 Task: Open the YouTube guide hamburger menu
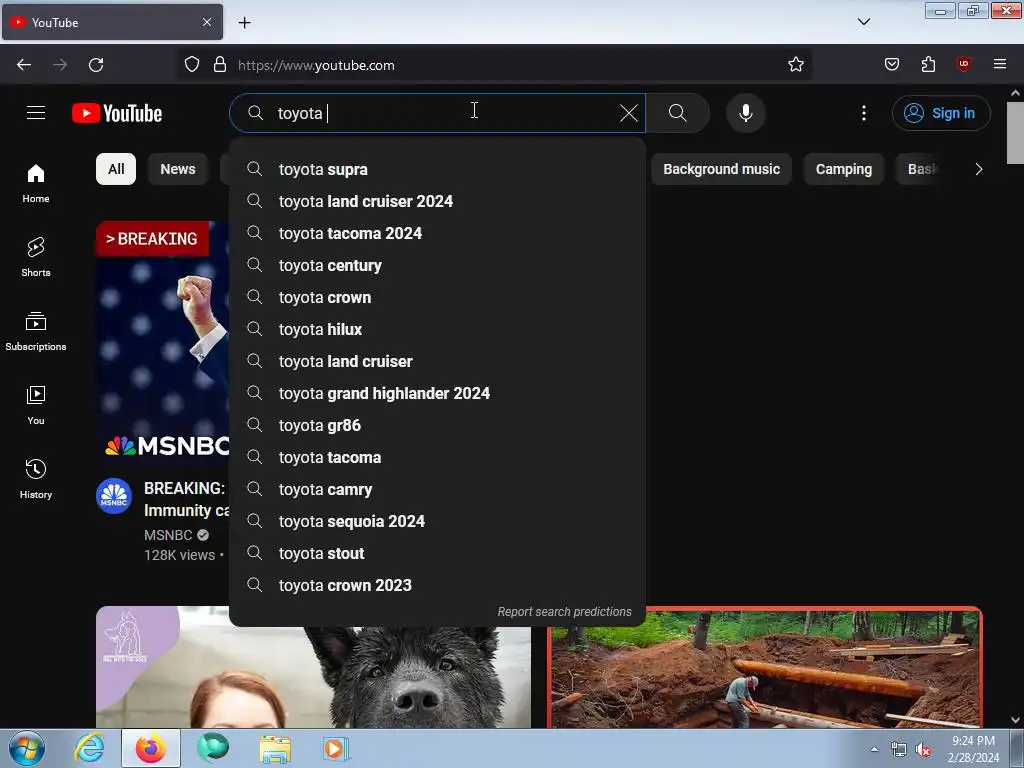tap(36, 113)
